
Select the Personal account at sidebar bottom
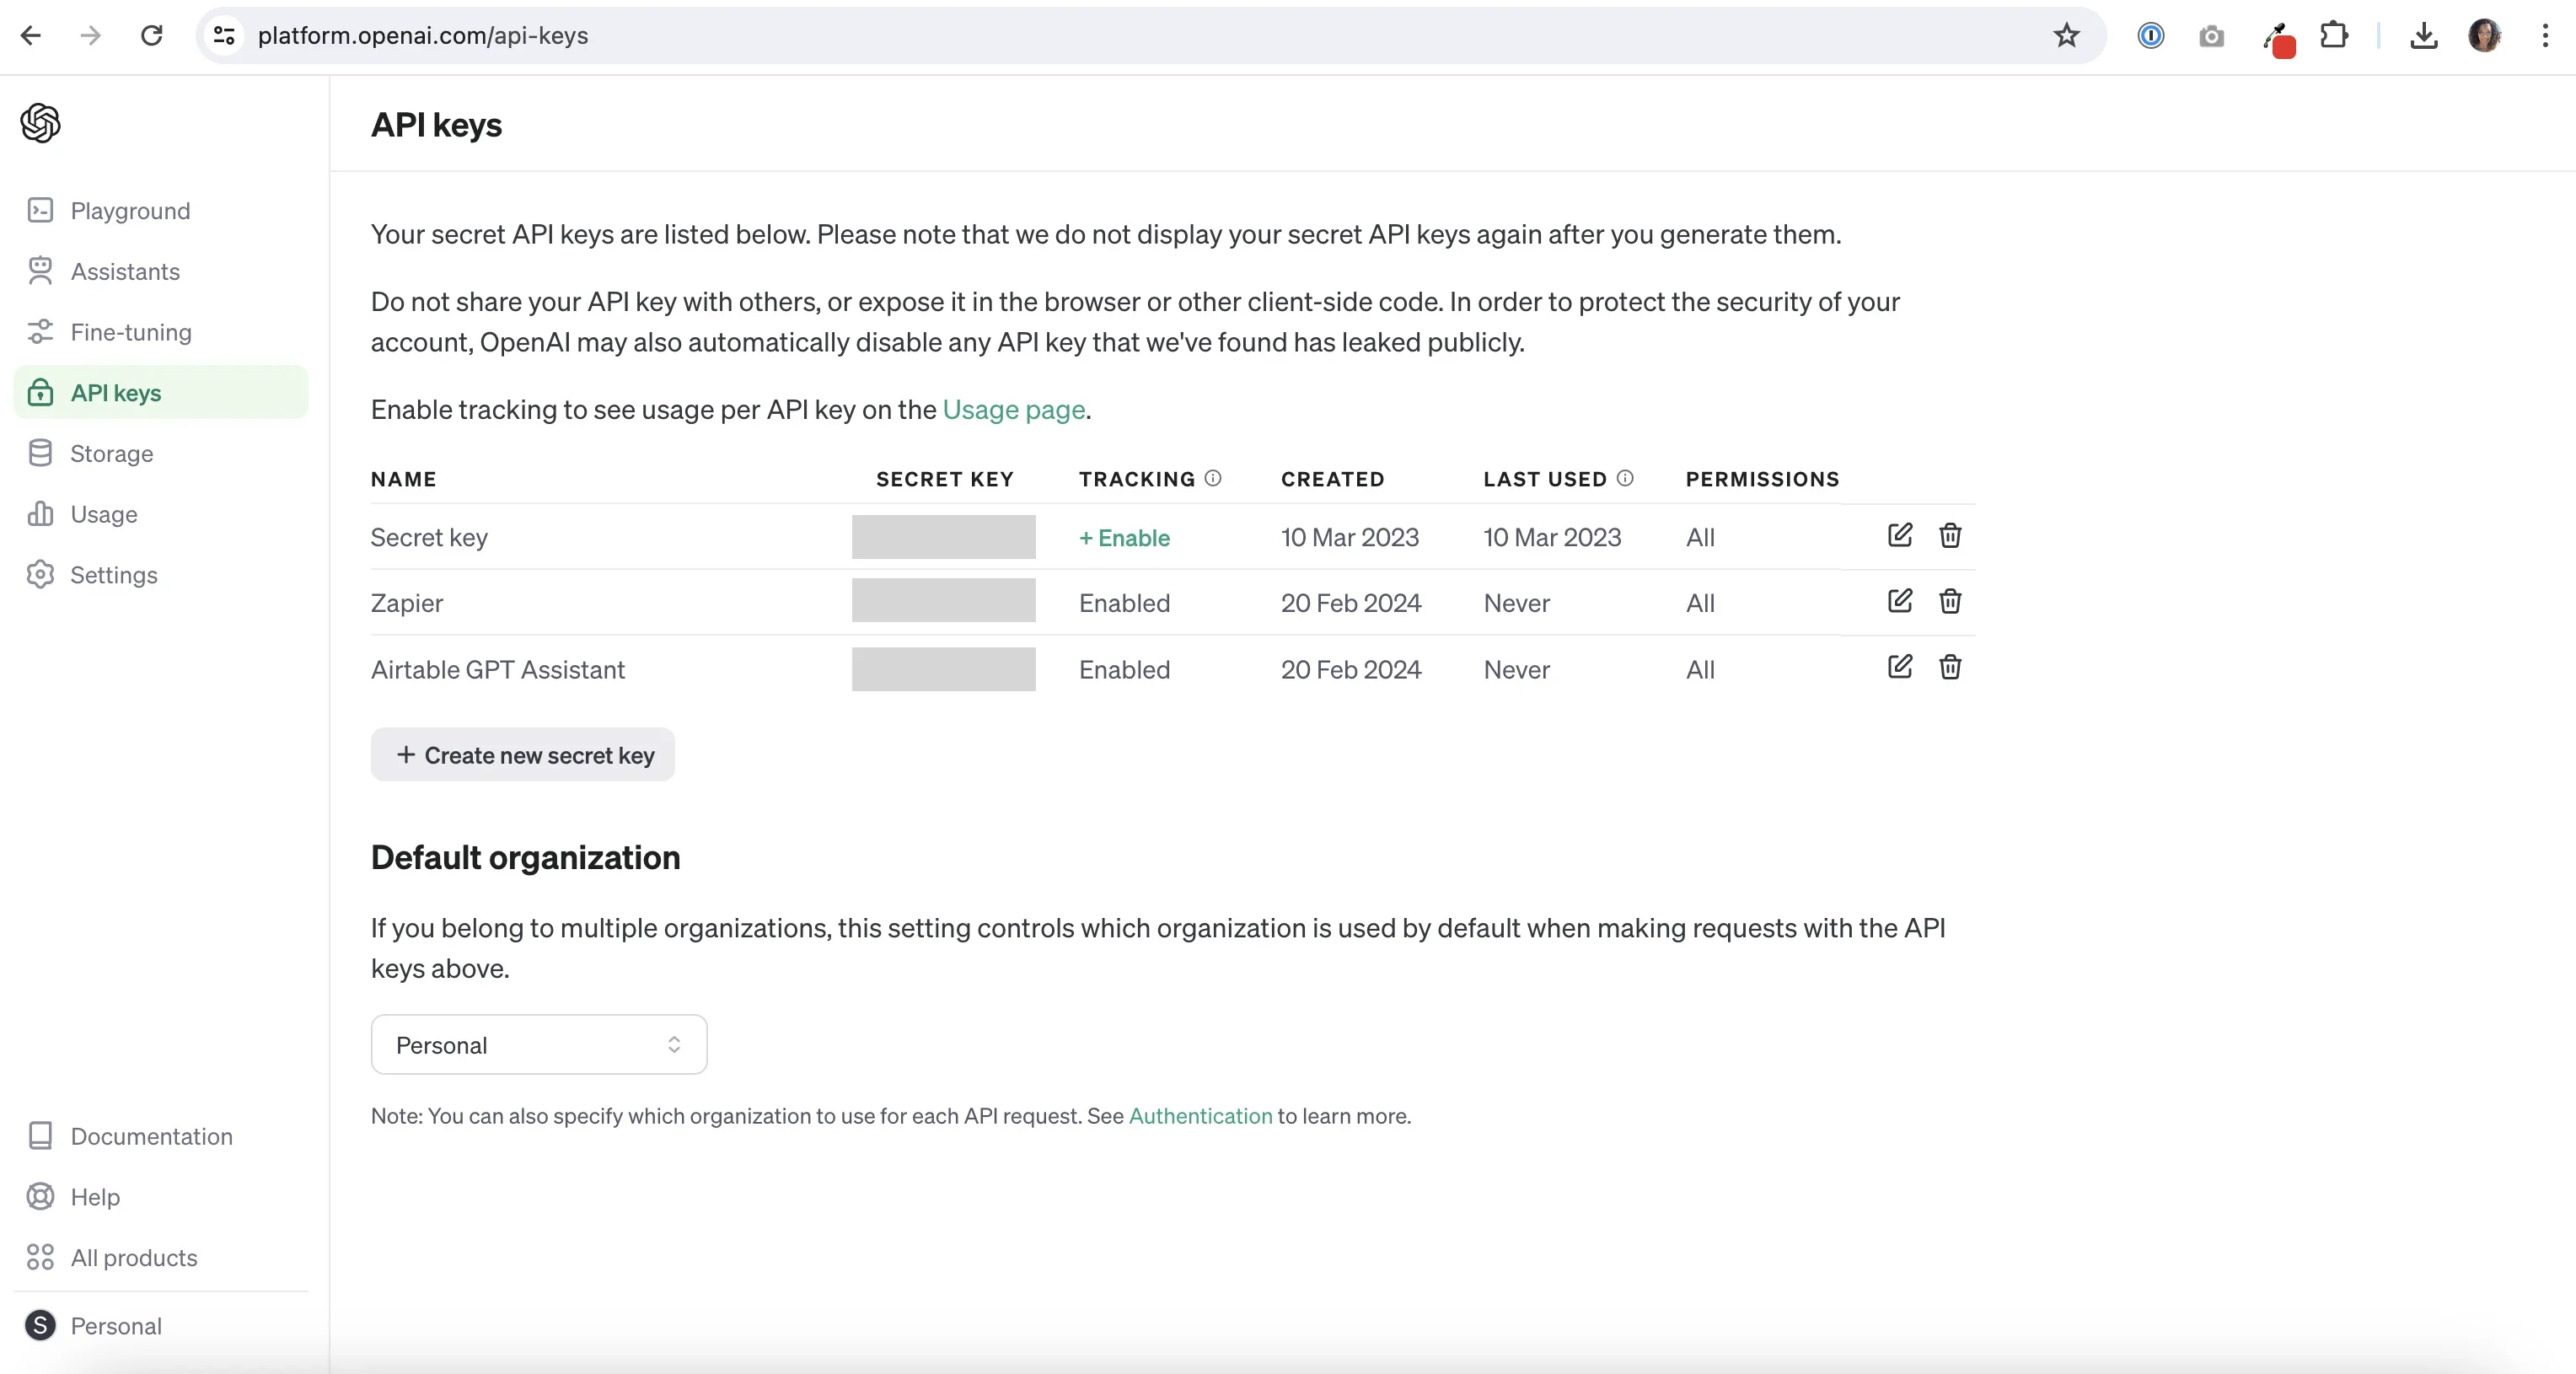(x=117, y=1327)
